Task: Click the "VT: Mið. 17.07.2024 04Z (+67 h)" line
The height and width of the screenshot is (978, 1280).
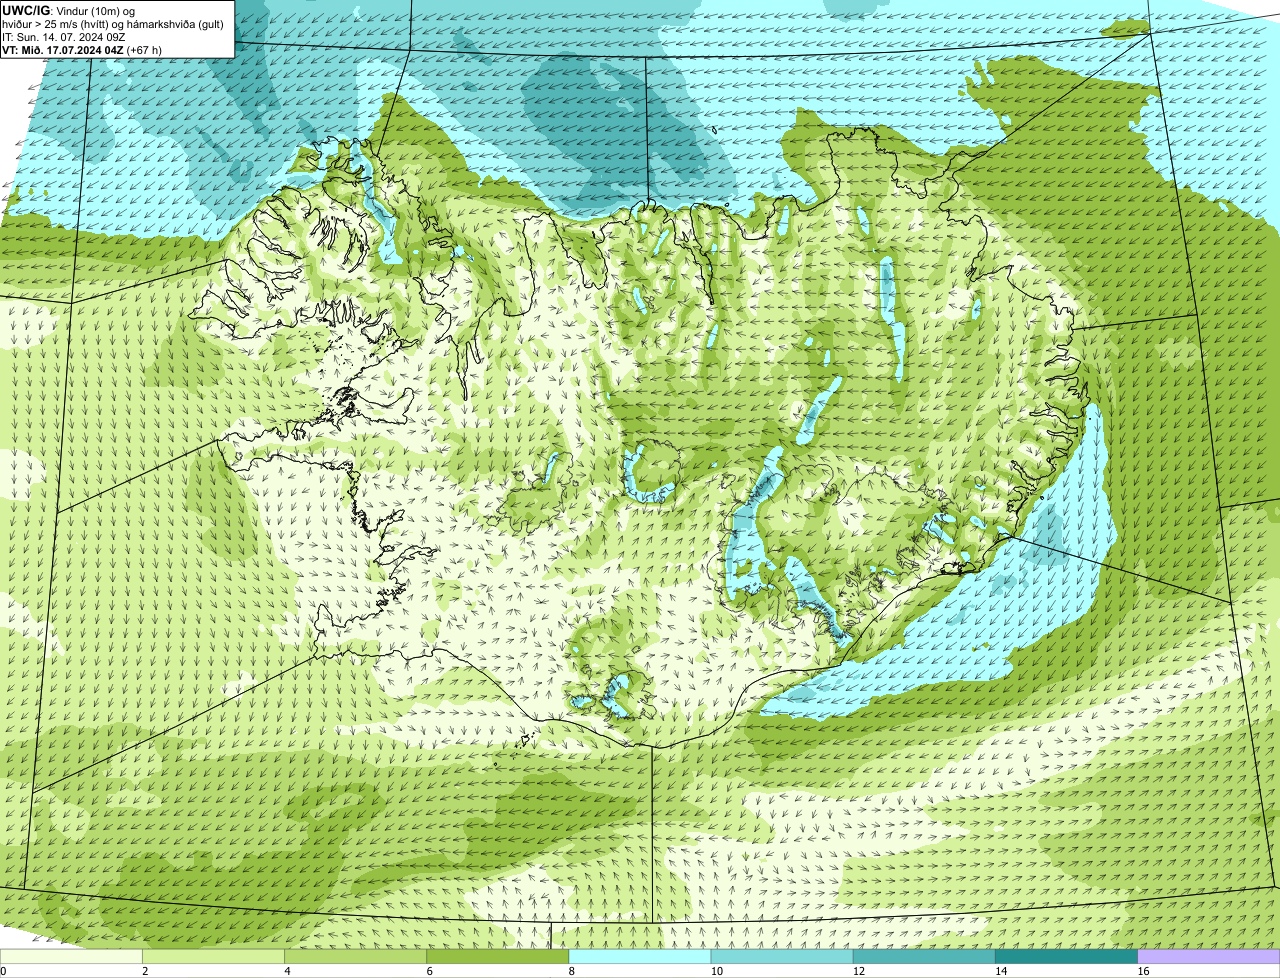Action: point(82,50)
